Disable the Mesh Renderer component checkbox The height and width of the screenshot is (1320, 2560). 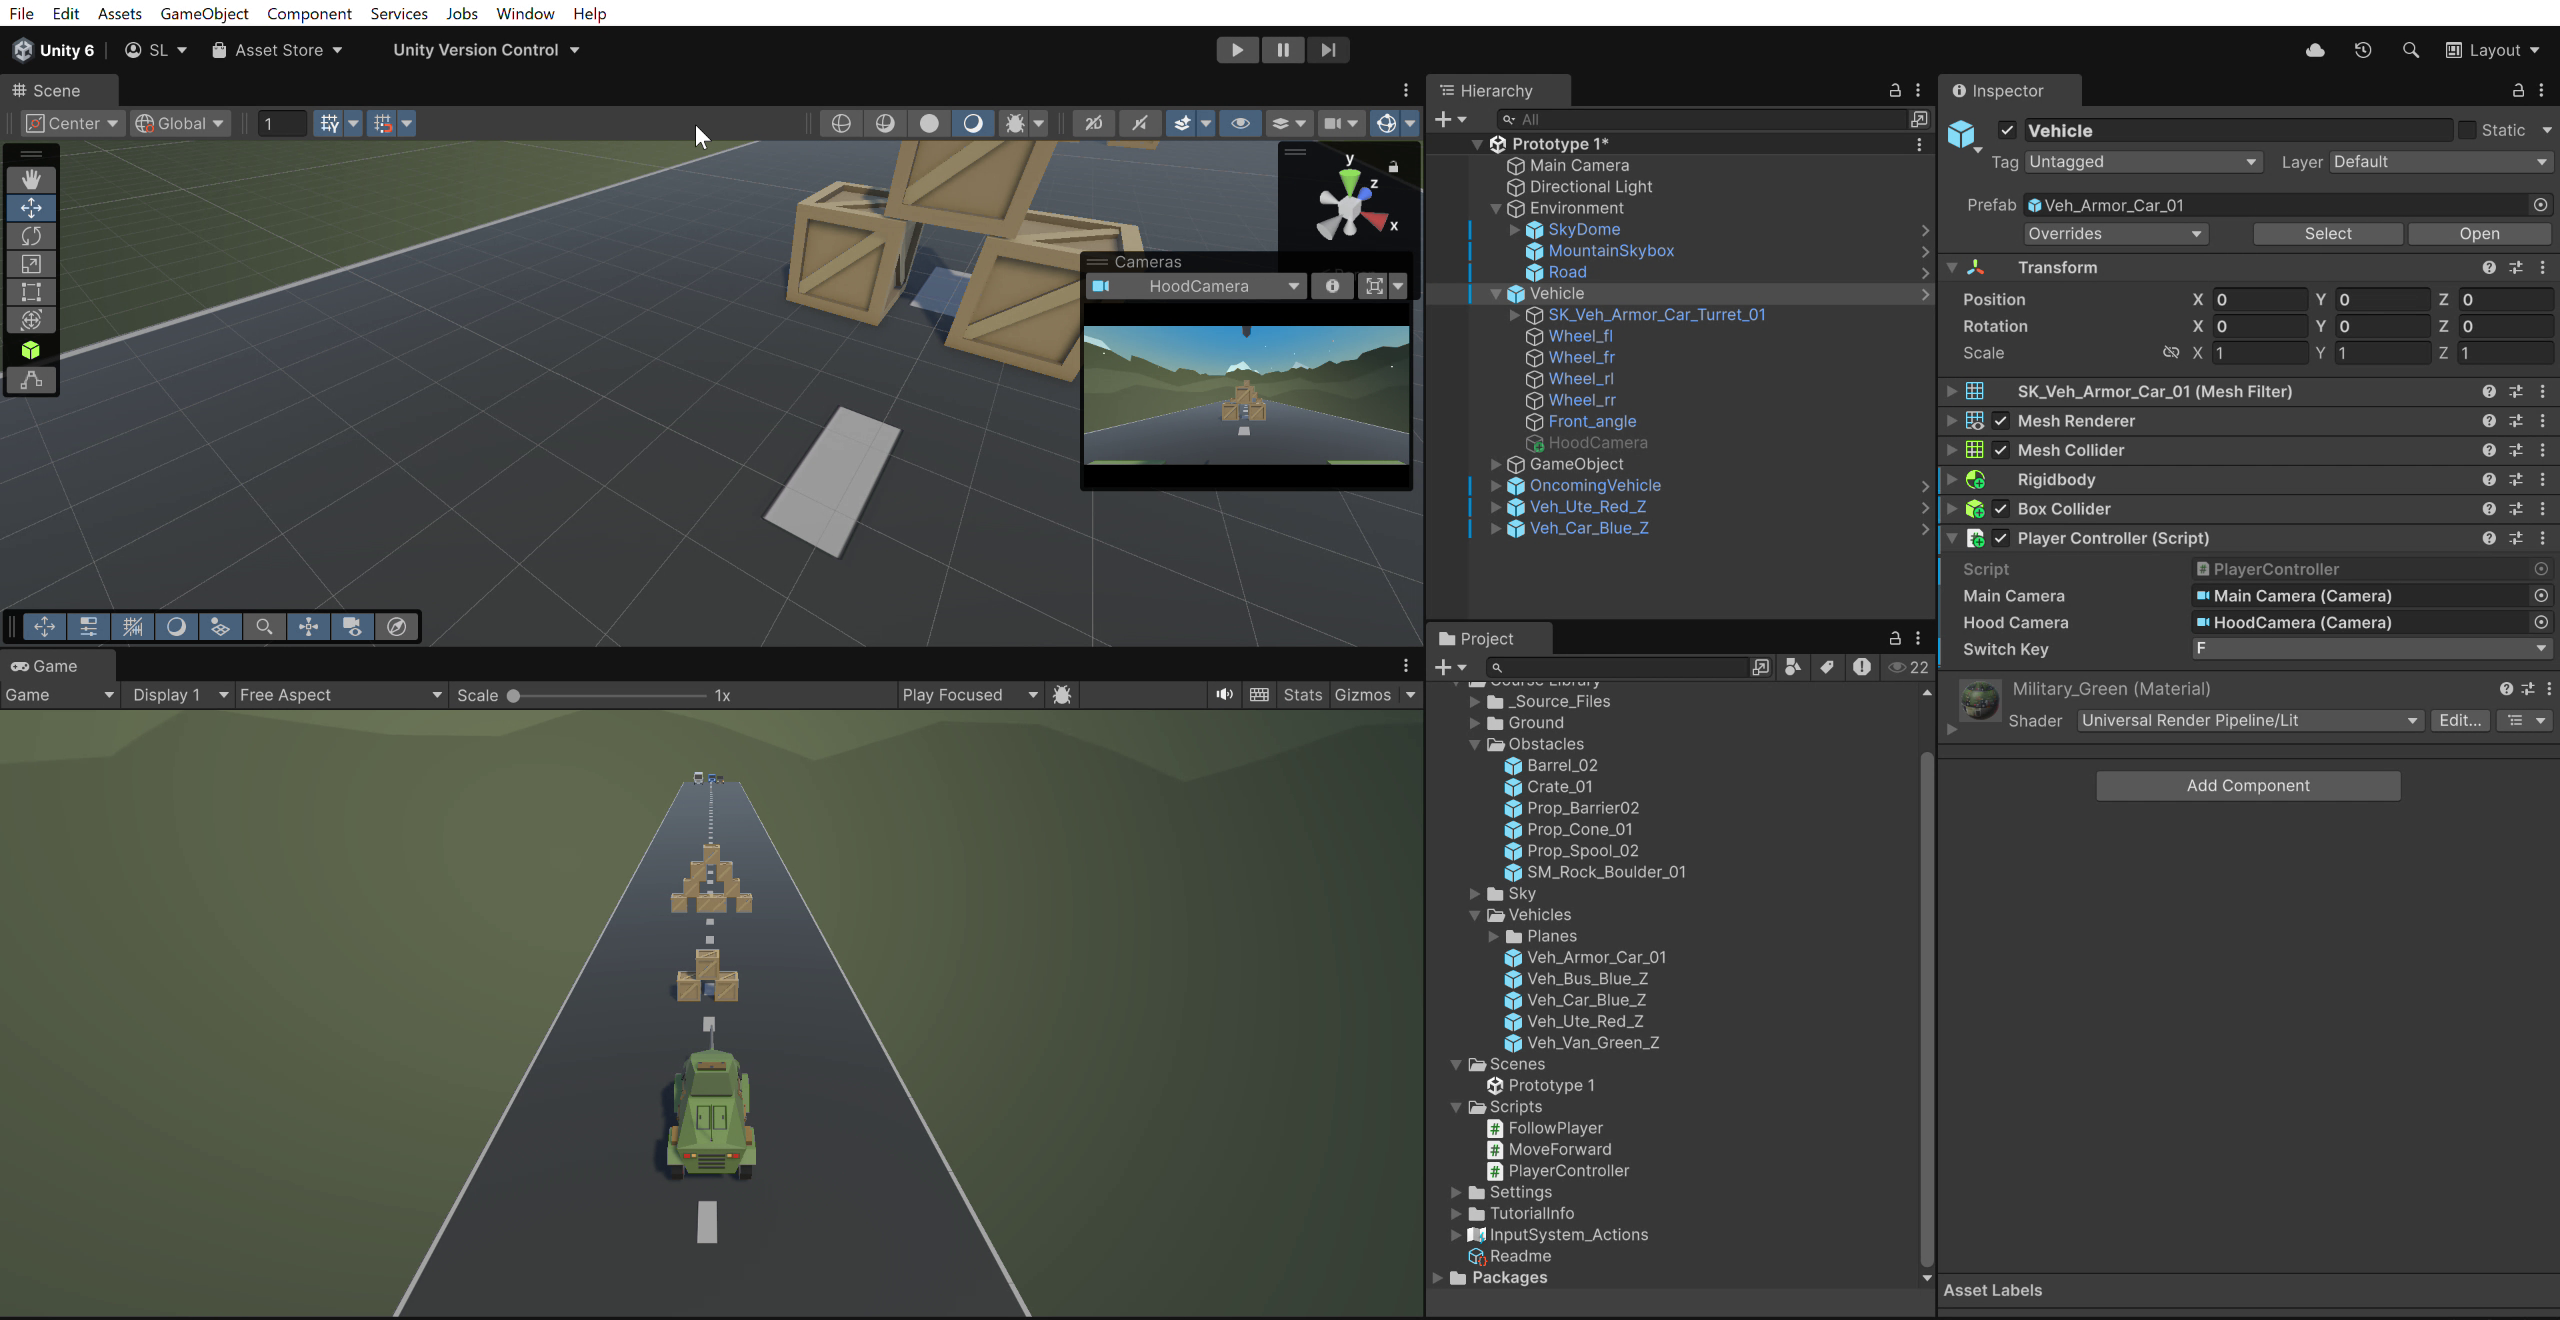(2002, 420)
